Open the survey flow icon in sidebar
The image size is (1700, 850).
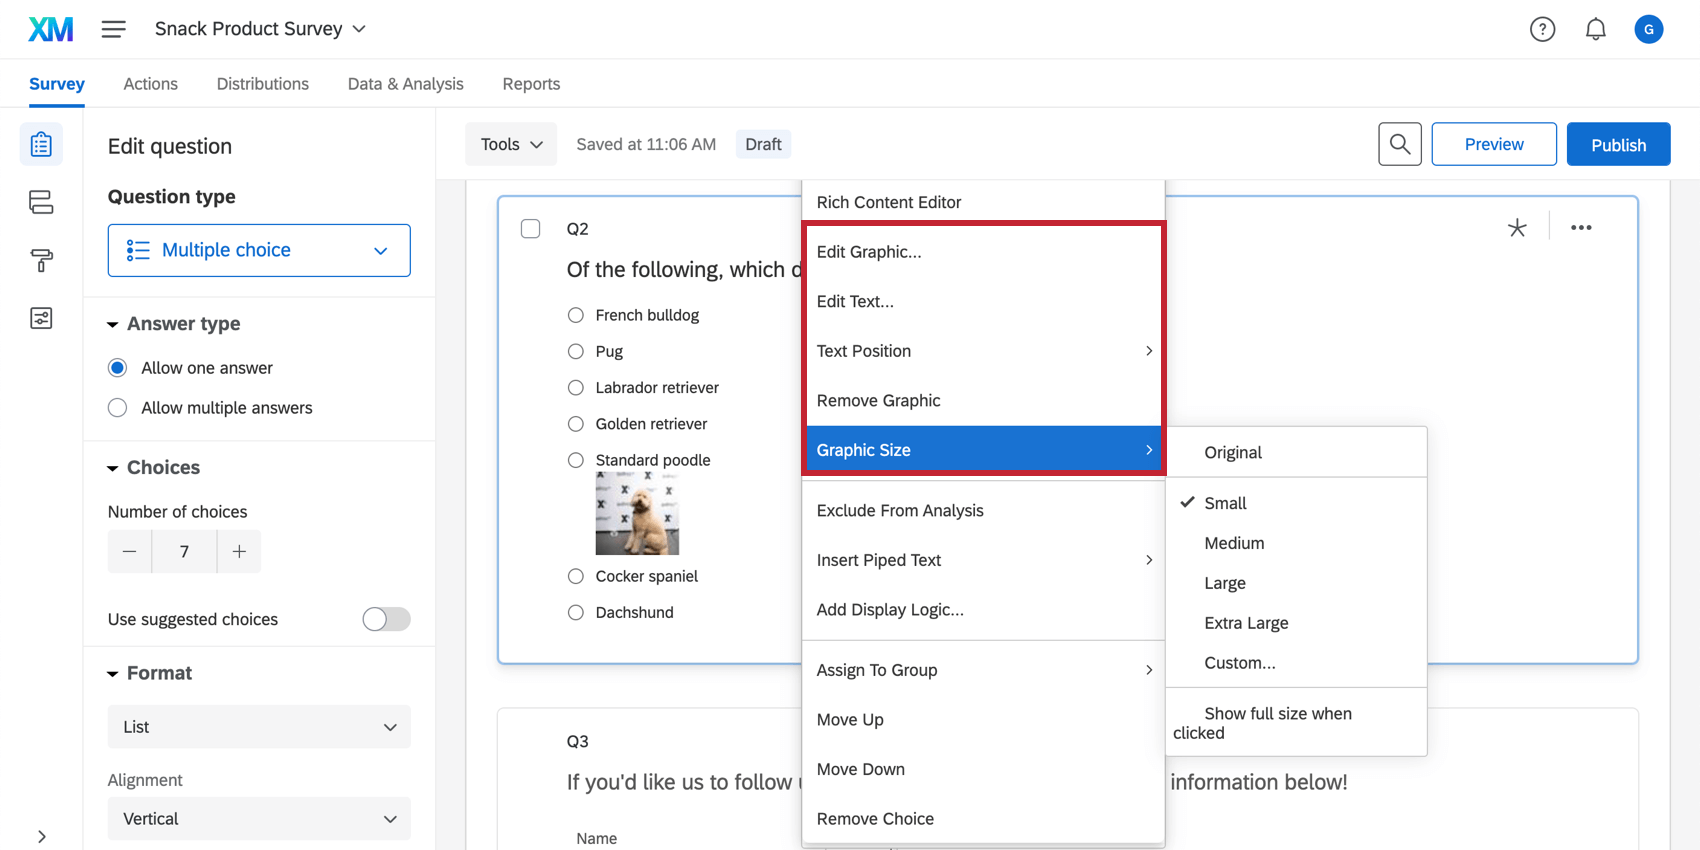pyautogui.click(x=41, y=203)
